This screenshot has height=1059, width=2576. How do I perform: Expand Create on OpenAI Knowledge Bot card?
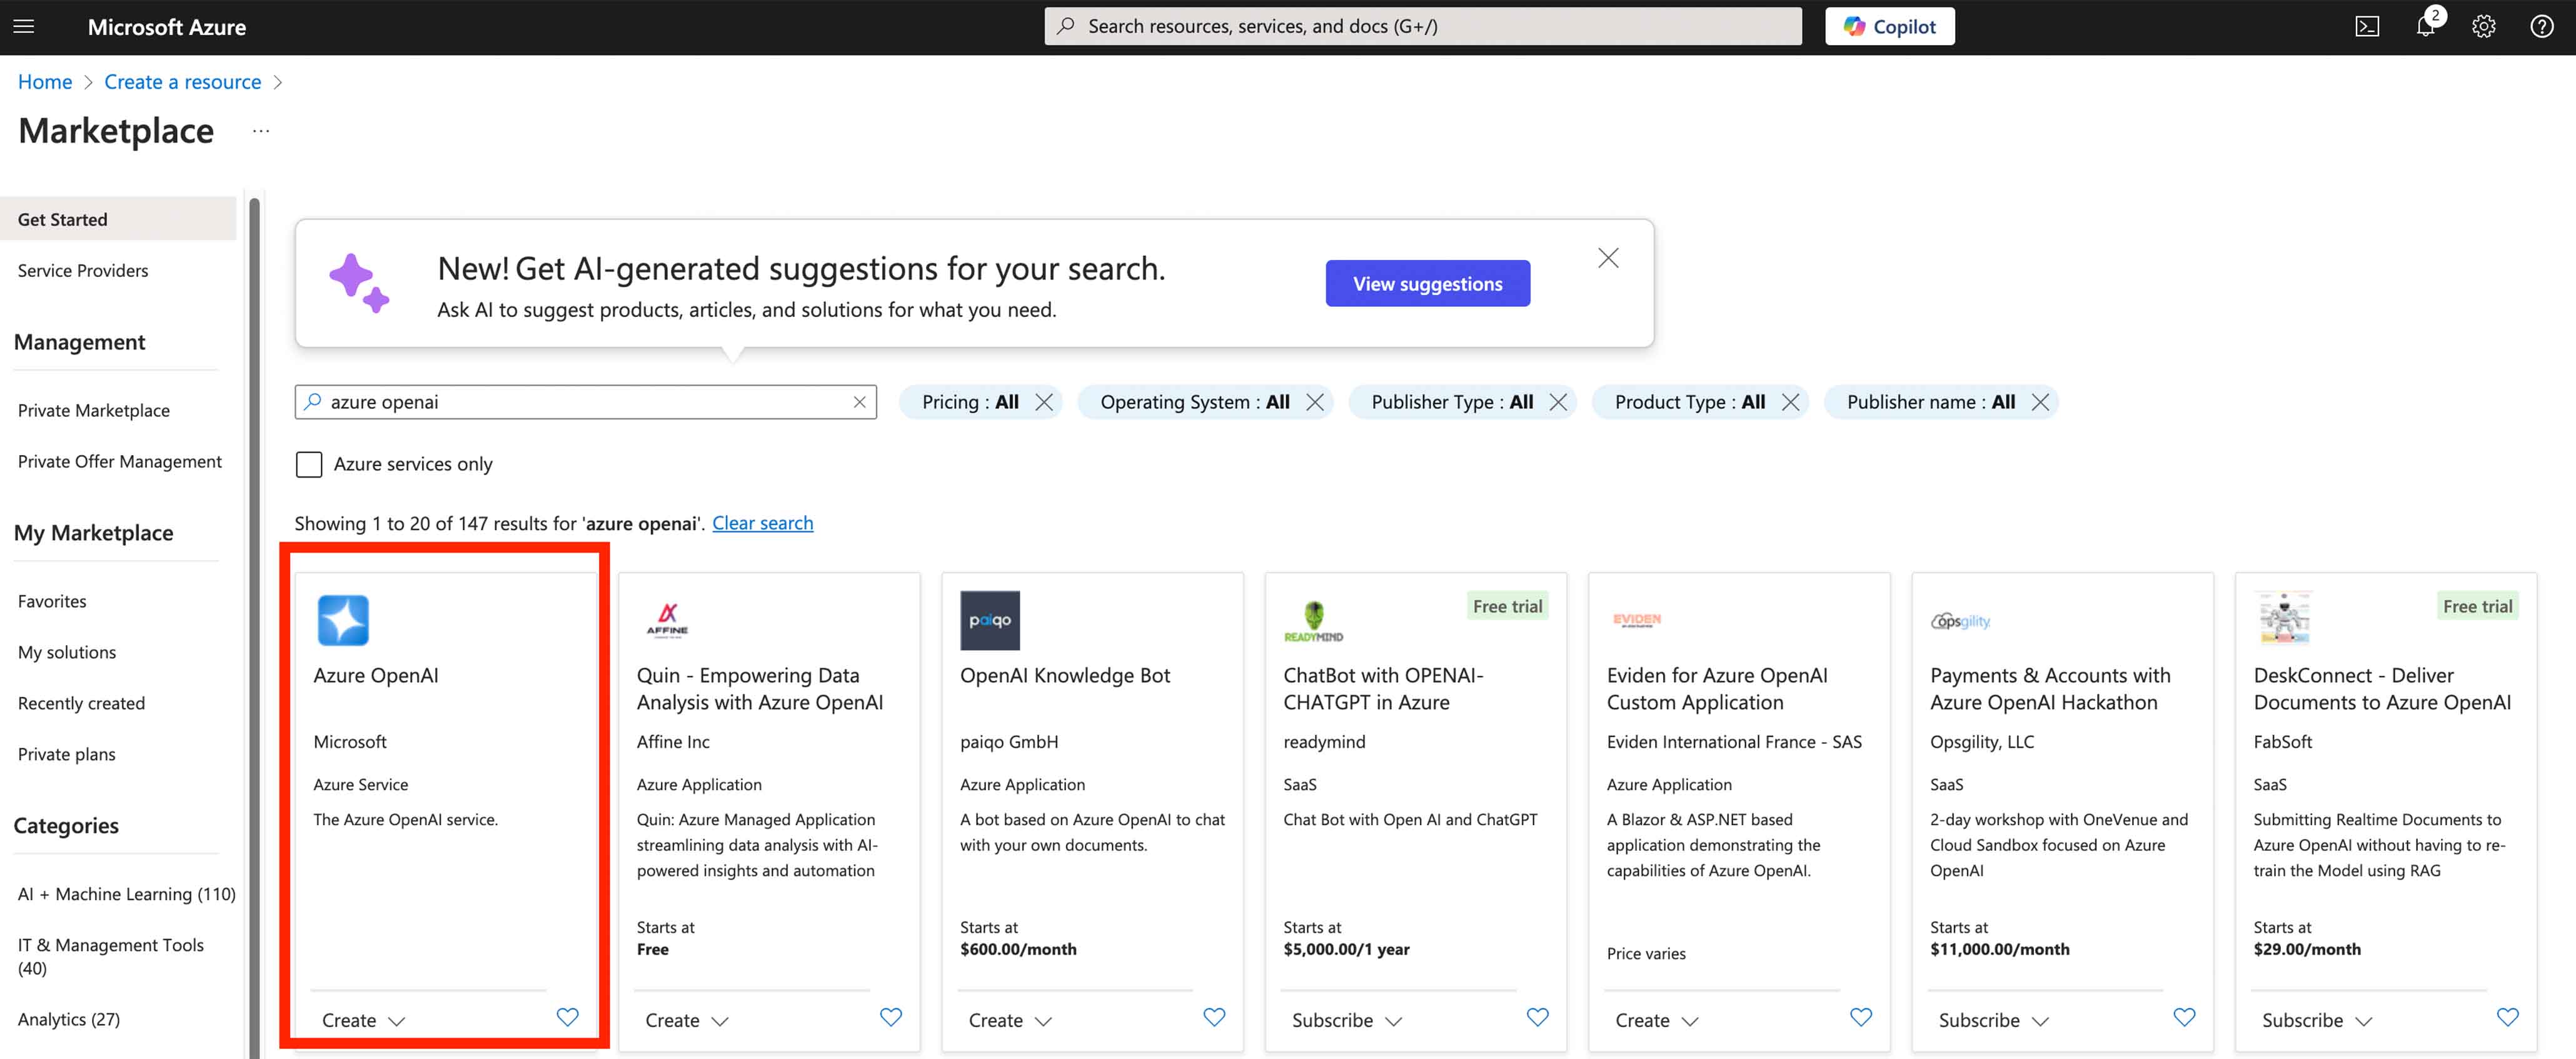click(1010, 1020)
